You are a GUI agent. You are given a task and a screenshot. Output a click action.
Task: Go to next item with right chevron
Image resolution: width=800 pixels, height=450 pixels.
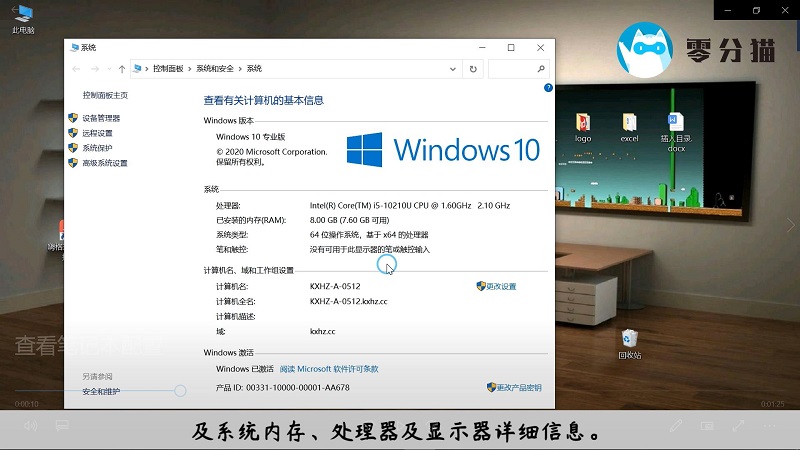tap(790, 225)
